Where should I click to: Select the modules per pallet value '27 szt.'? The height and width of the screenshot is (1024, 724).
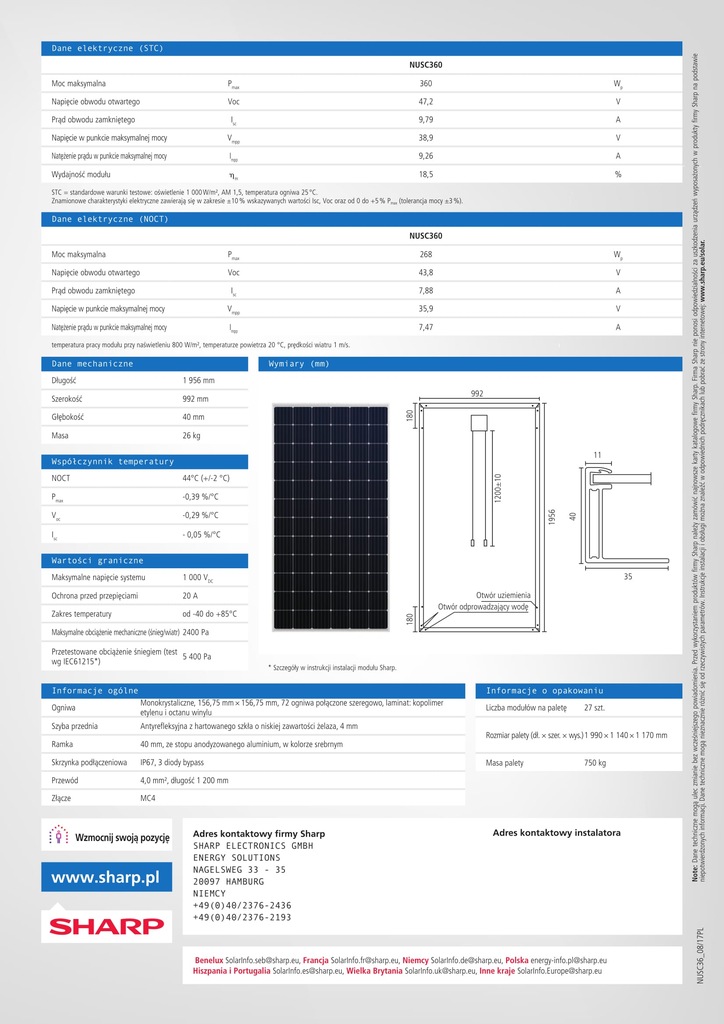(595, 708)
